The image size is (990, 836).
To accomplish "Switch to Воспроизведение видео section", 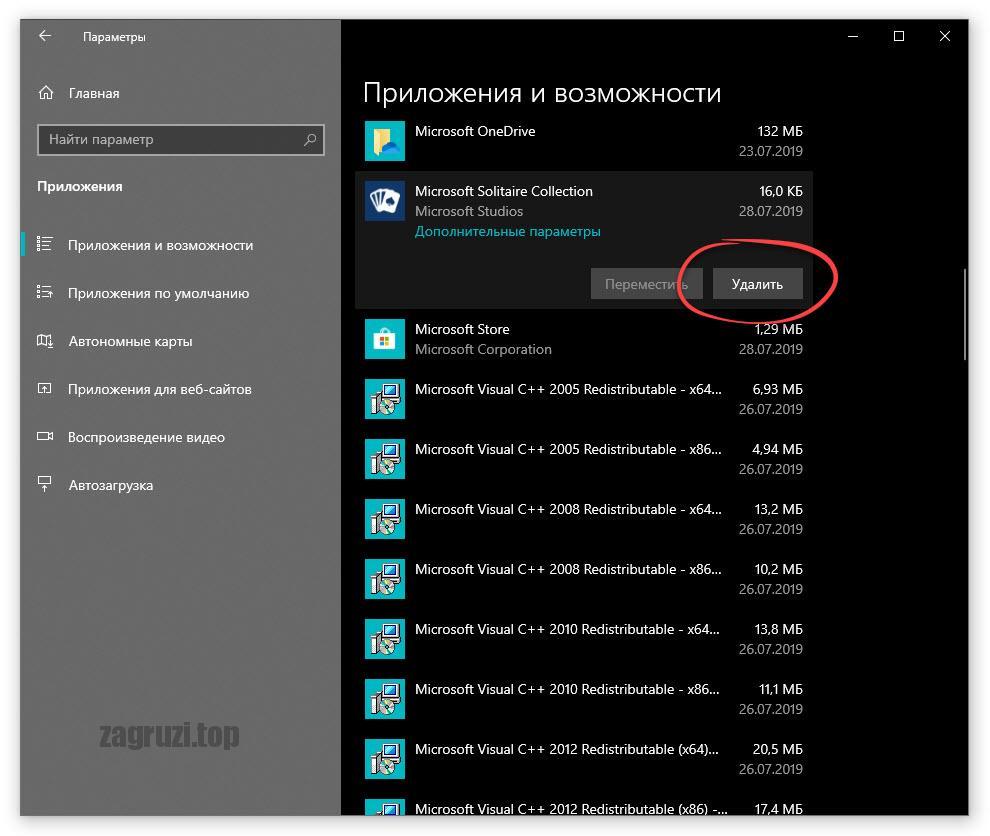I will 146,437.
